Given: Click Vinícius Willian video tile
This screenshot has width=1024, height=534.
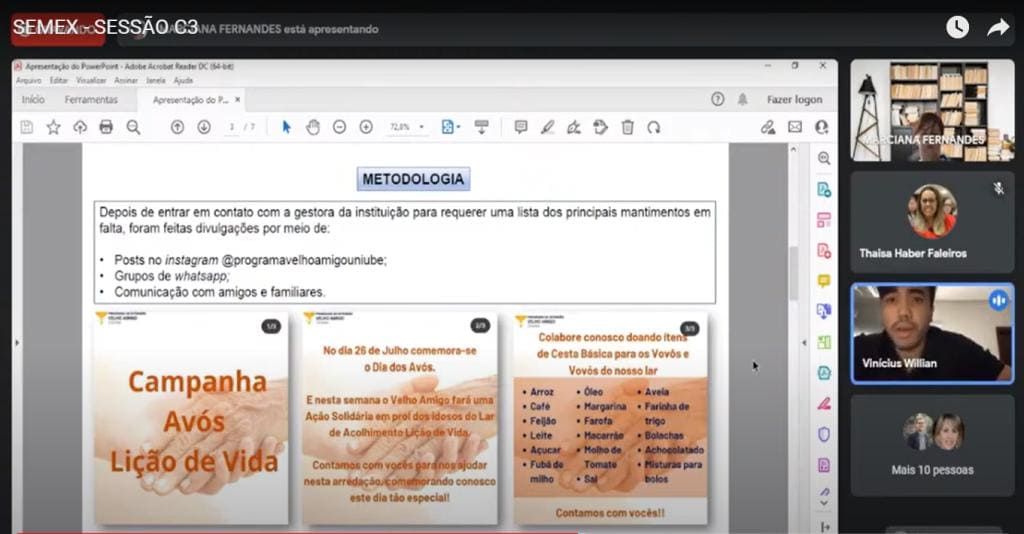Looking at the screenshot, I should pyautogui.click(x=932, y=334).
